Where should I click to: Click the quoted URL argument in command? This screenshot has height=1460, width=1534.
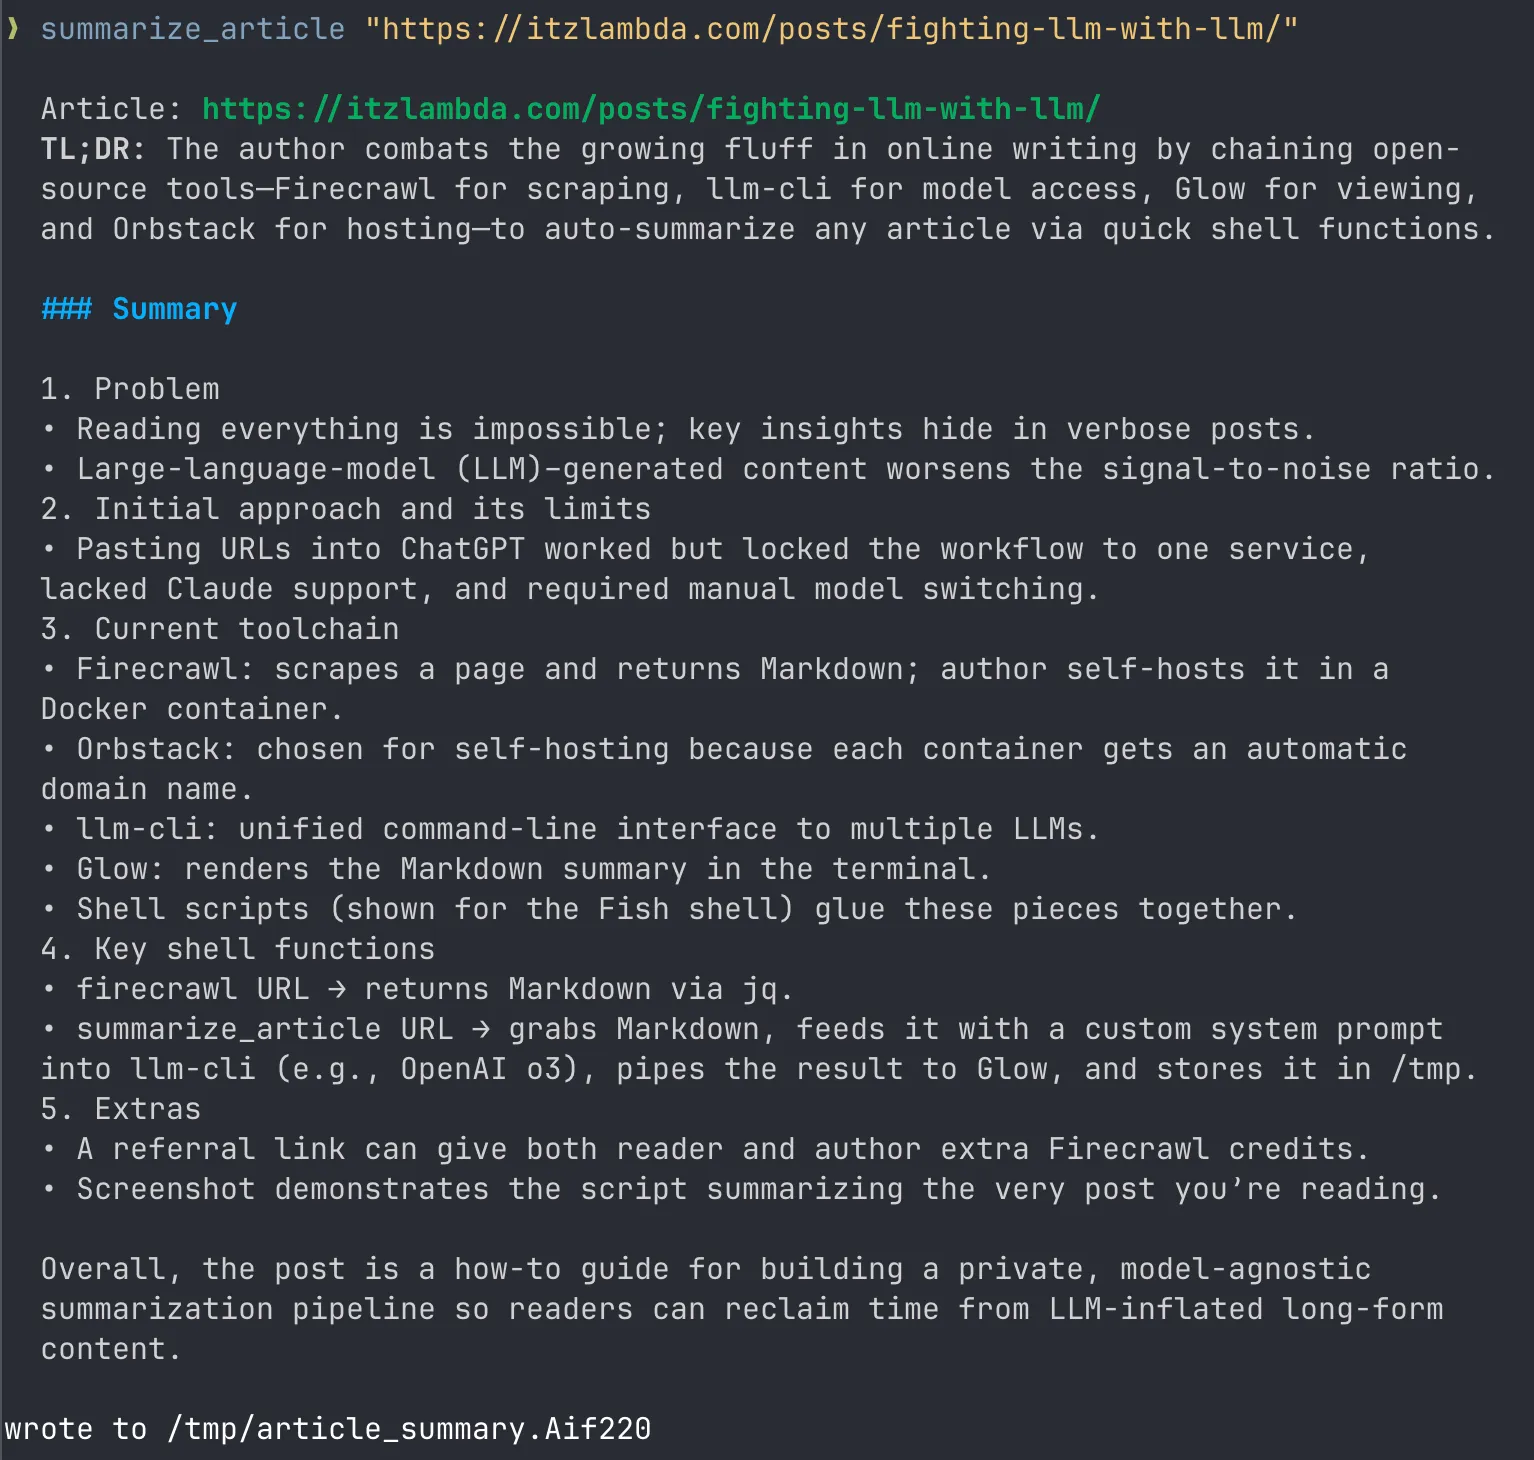coord(830,29)
